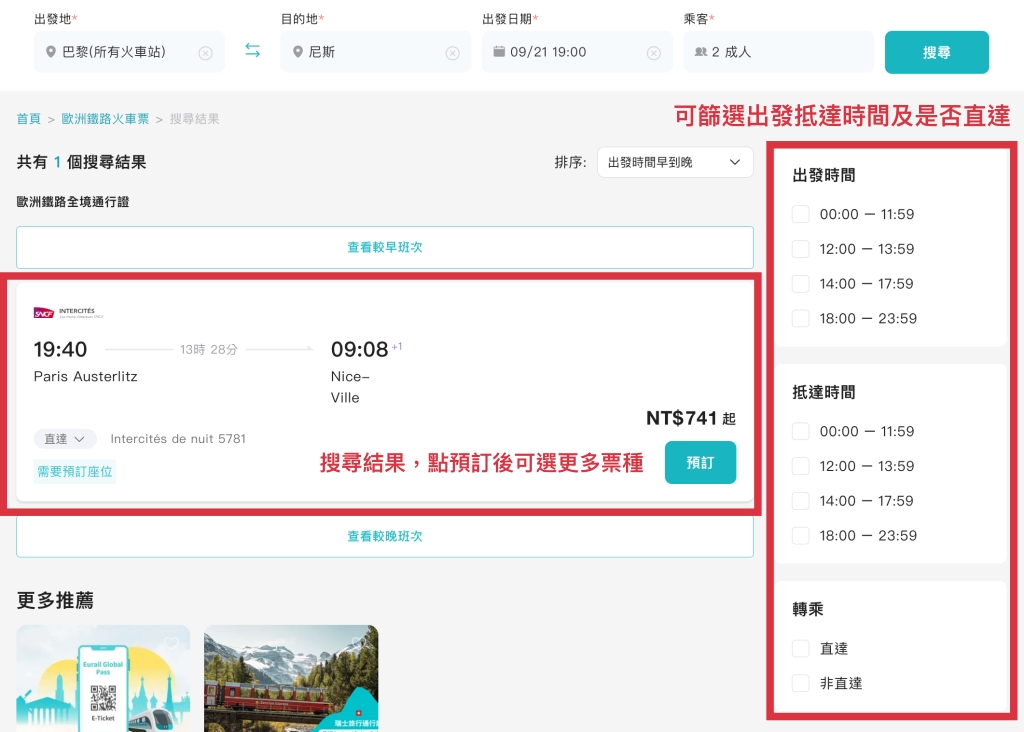Clear the 尼斯 destination field
This screenshot has width=1024, height=732.
[x=453, y=53]
